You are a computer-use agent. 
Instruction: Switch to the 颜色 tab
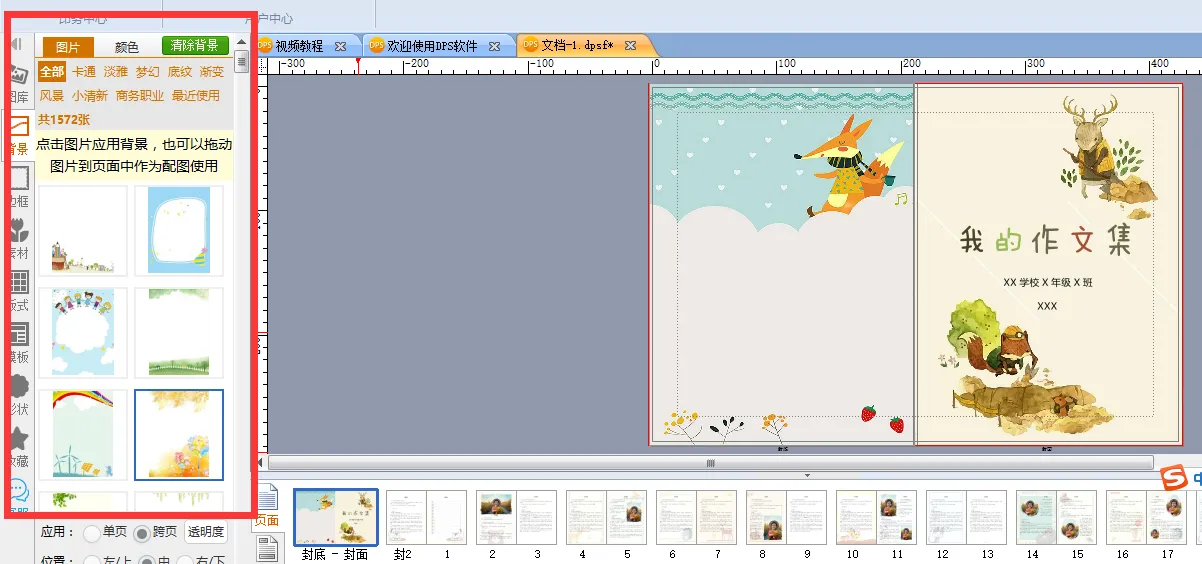pyautogui.click(x=127, y=47)
